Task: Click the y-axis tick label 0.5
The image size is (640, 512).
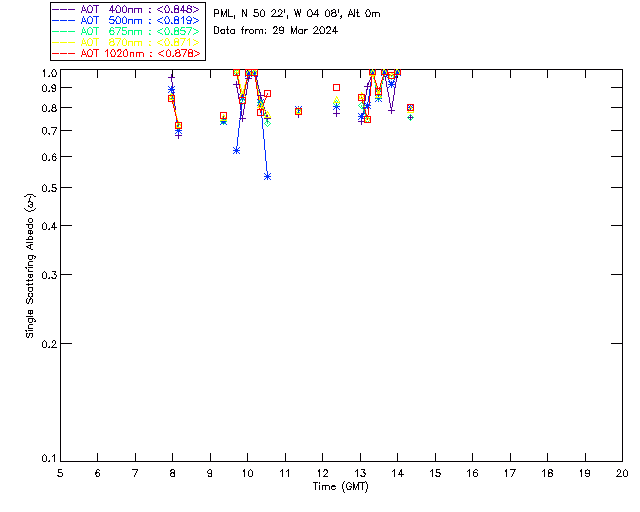Action: pos(49,188)
